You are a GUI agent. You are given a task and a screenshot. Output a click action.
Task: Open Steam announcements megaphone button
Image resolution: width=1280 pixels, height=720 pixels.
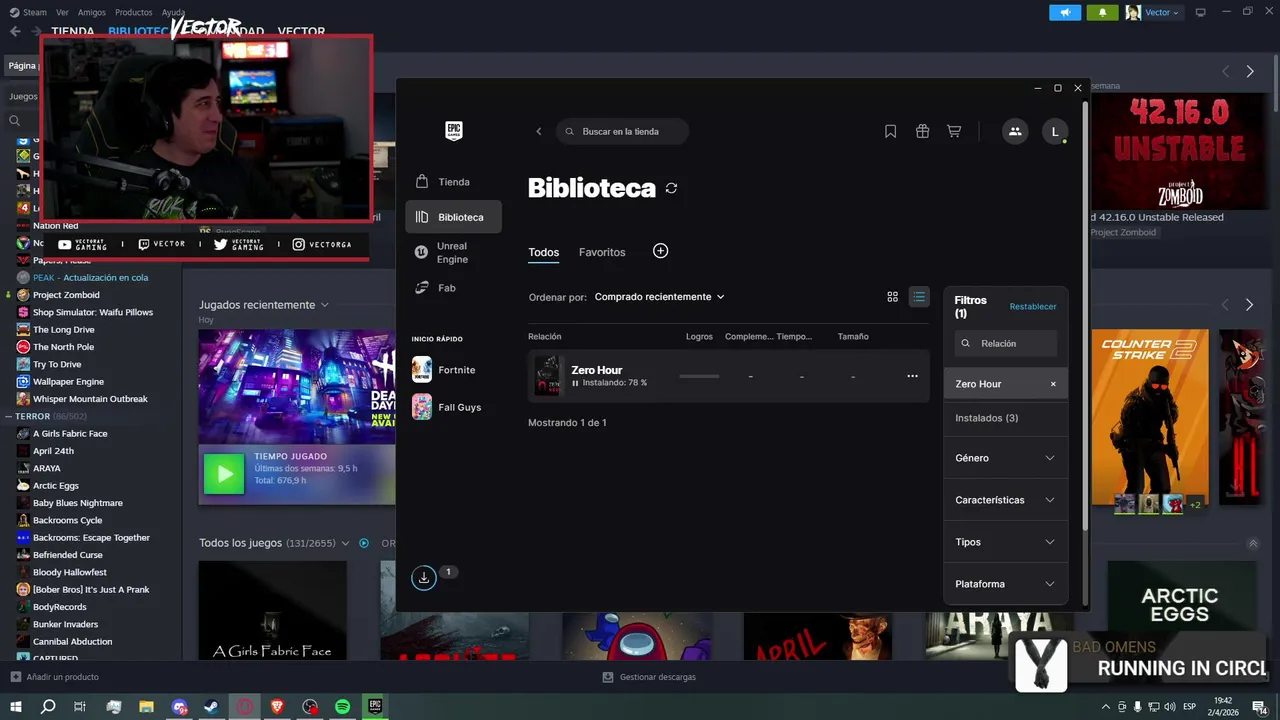pyautogui.click(x=1065, y=12)
